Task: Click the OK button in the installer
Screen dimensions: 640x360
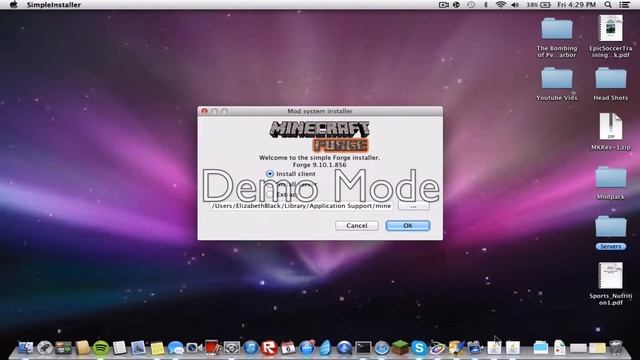Action: point(408,226)
